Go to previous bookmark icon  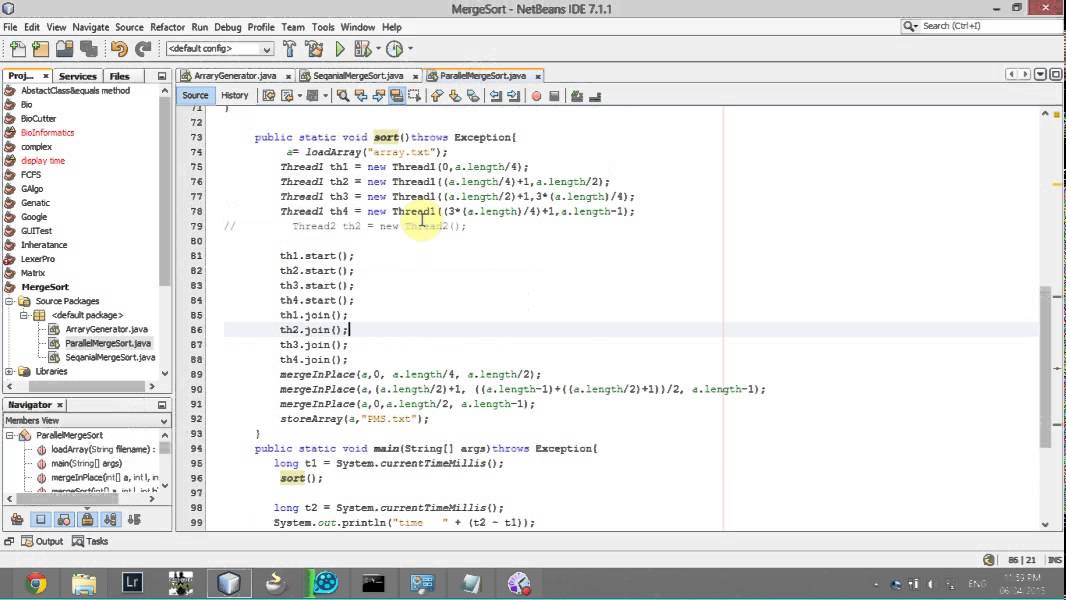(436, 96)
